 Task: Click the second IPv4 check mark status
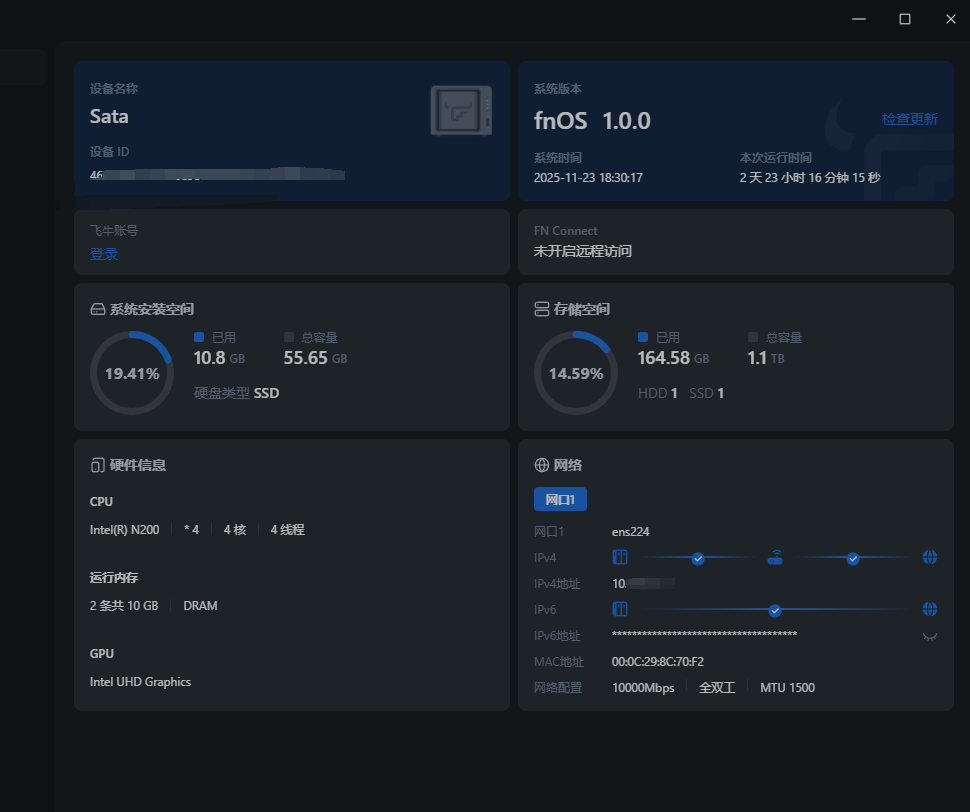[x=852, y=558]
